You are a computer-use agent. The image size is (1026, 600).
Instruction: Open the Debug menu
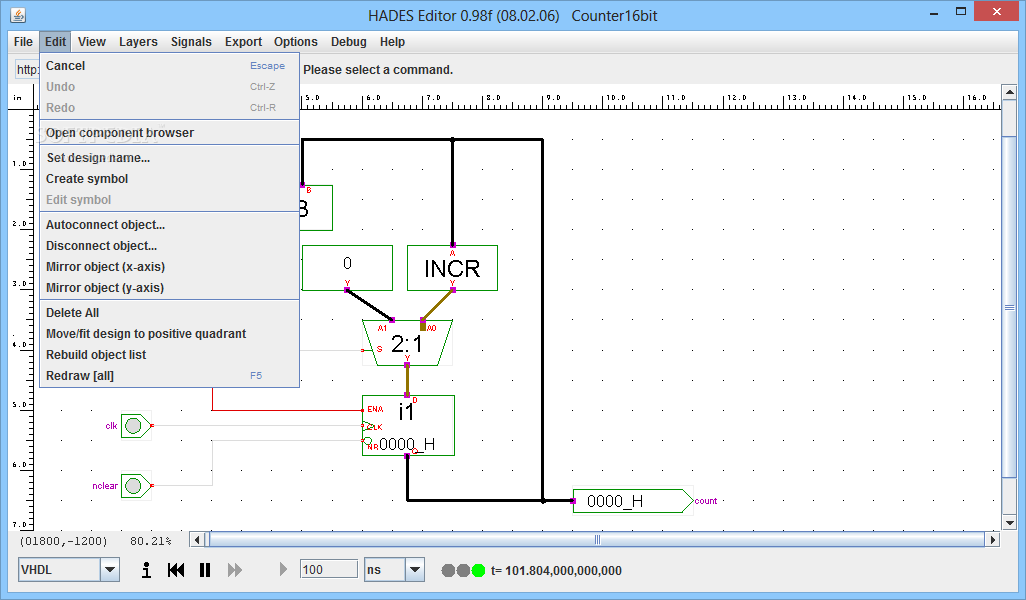coord(349,42)
